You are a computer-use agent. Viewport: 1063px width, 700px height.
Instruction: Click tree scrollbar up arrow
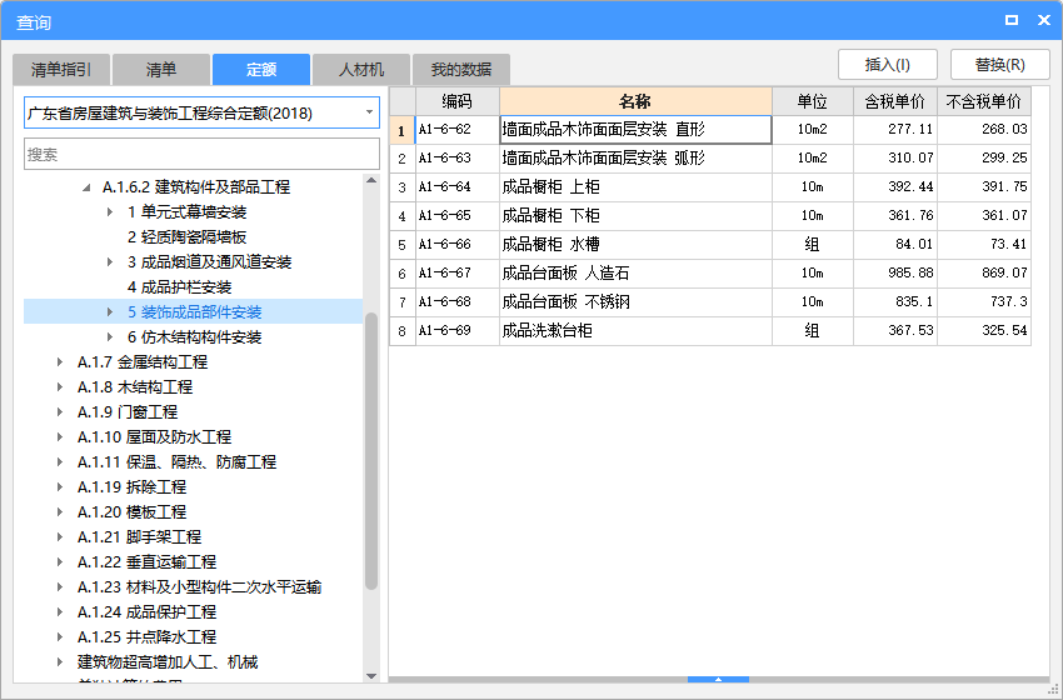(x=371, y=180)
